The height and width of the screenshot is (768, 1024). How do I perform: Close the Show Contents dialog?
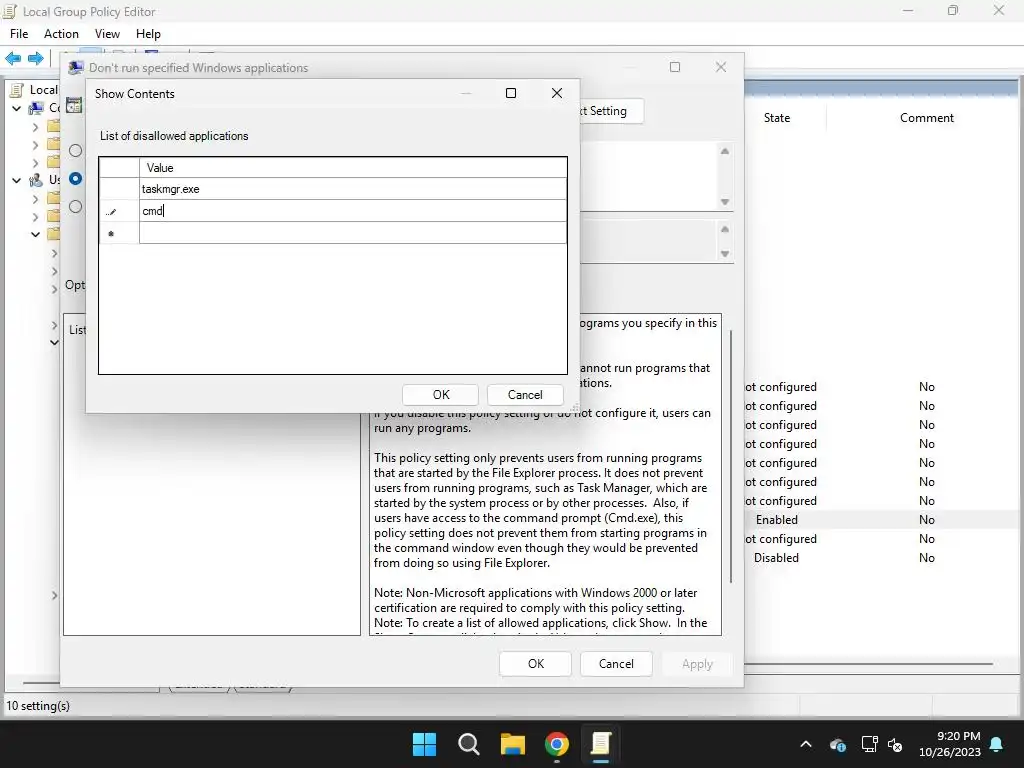tap(556, 93)
